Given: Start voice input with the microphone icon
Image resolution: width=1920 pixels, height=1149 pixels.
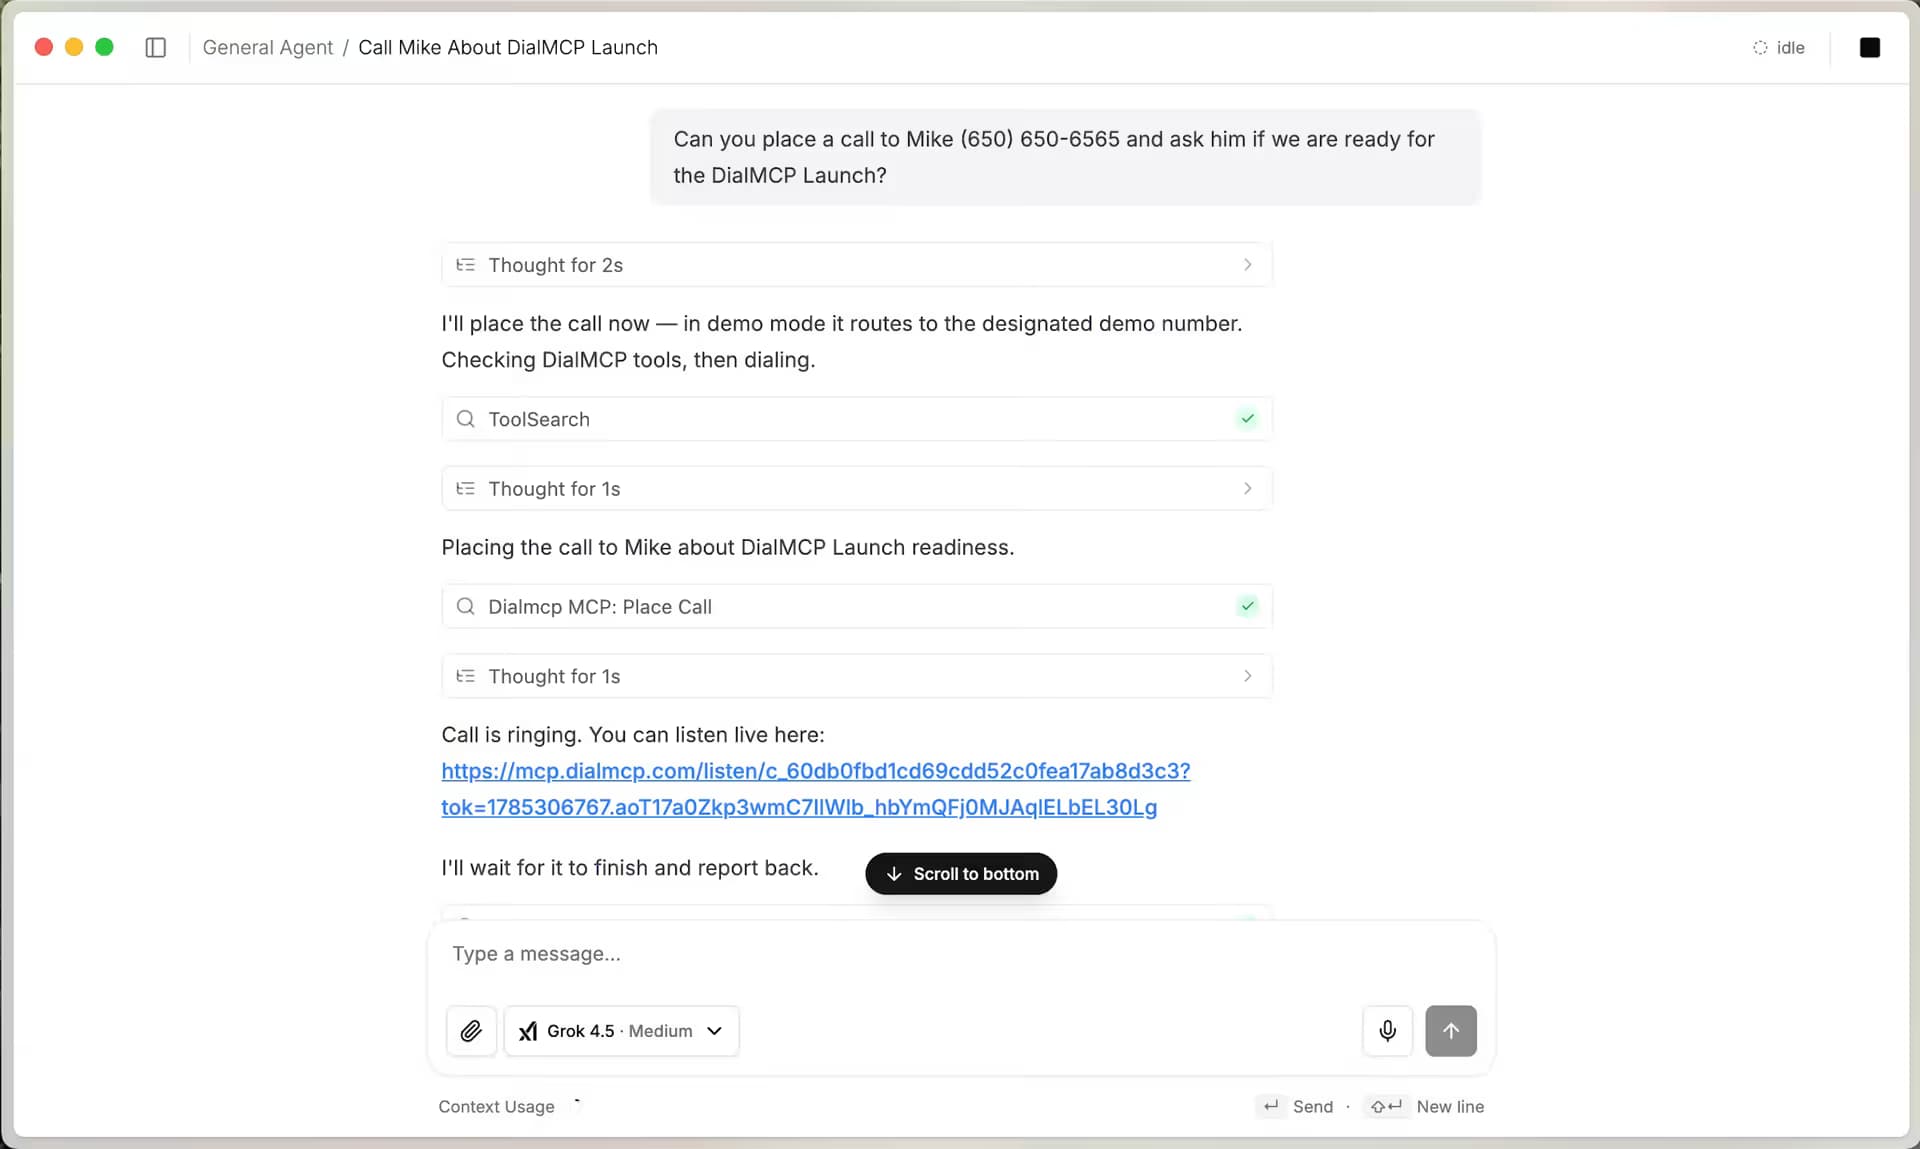Looking at the screenshot, I should [1387, 1030].
